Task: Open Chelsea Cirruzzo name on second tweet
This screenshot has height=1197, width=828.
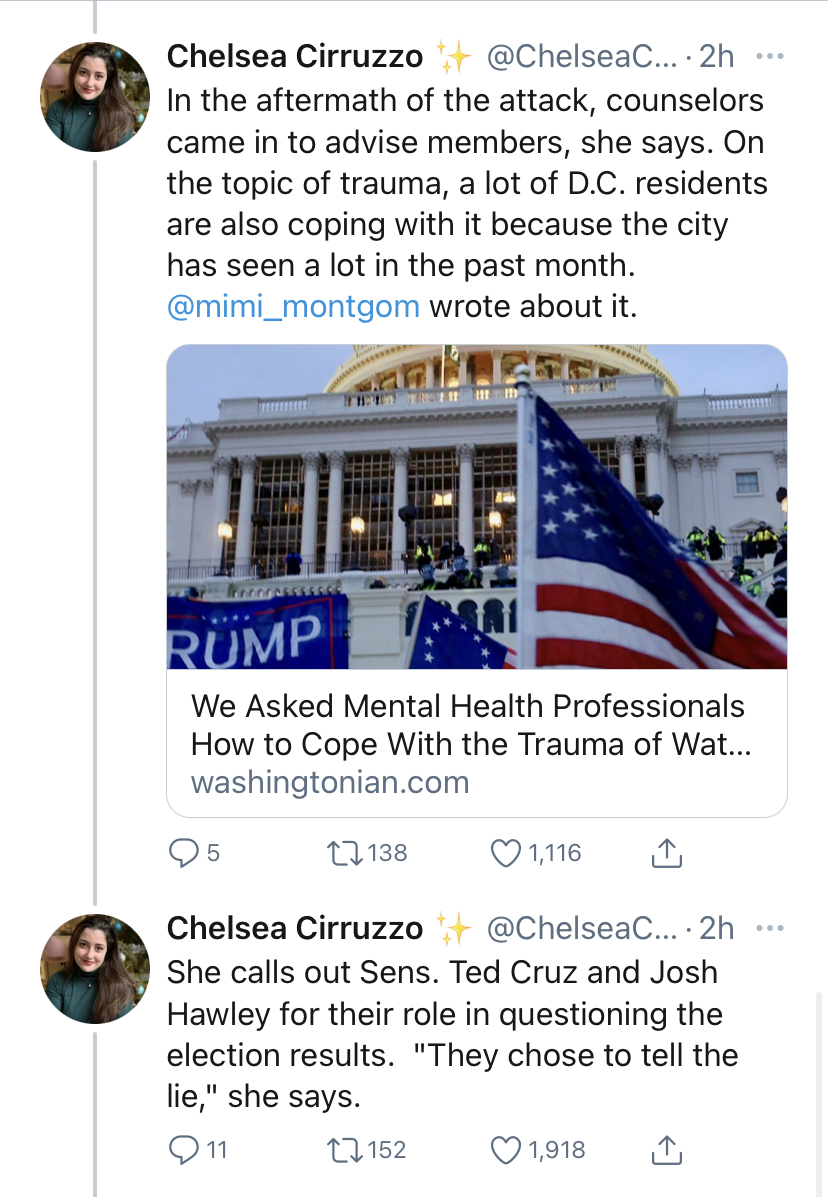Action: (295, 928)
